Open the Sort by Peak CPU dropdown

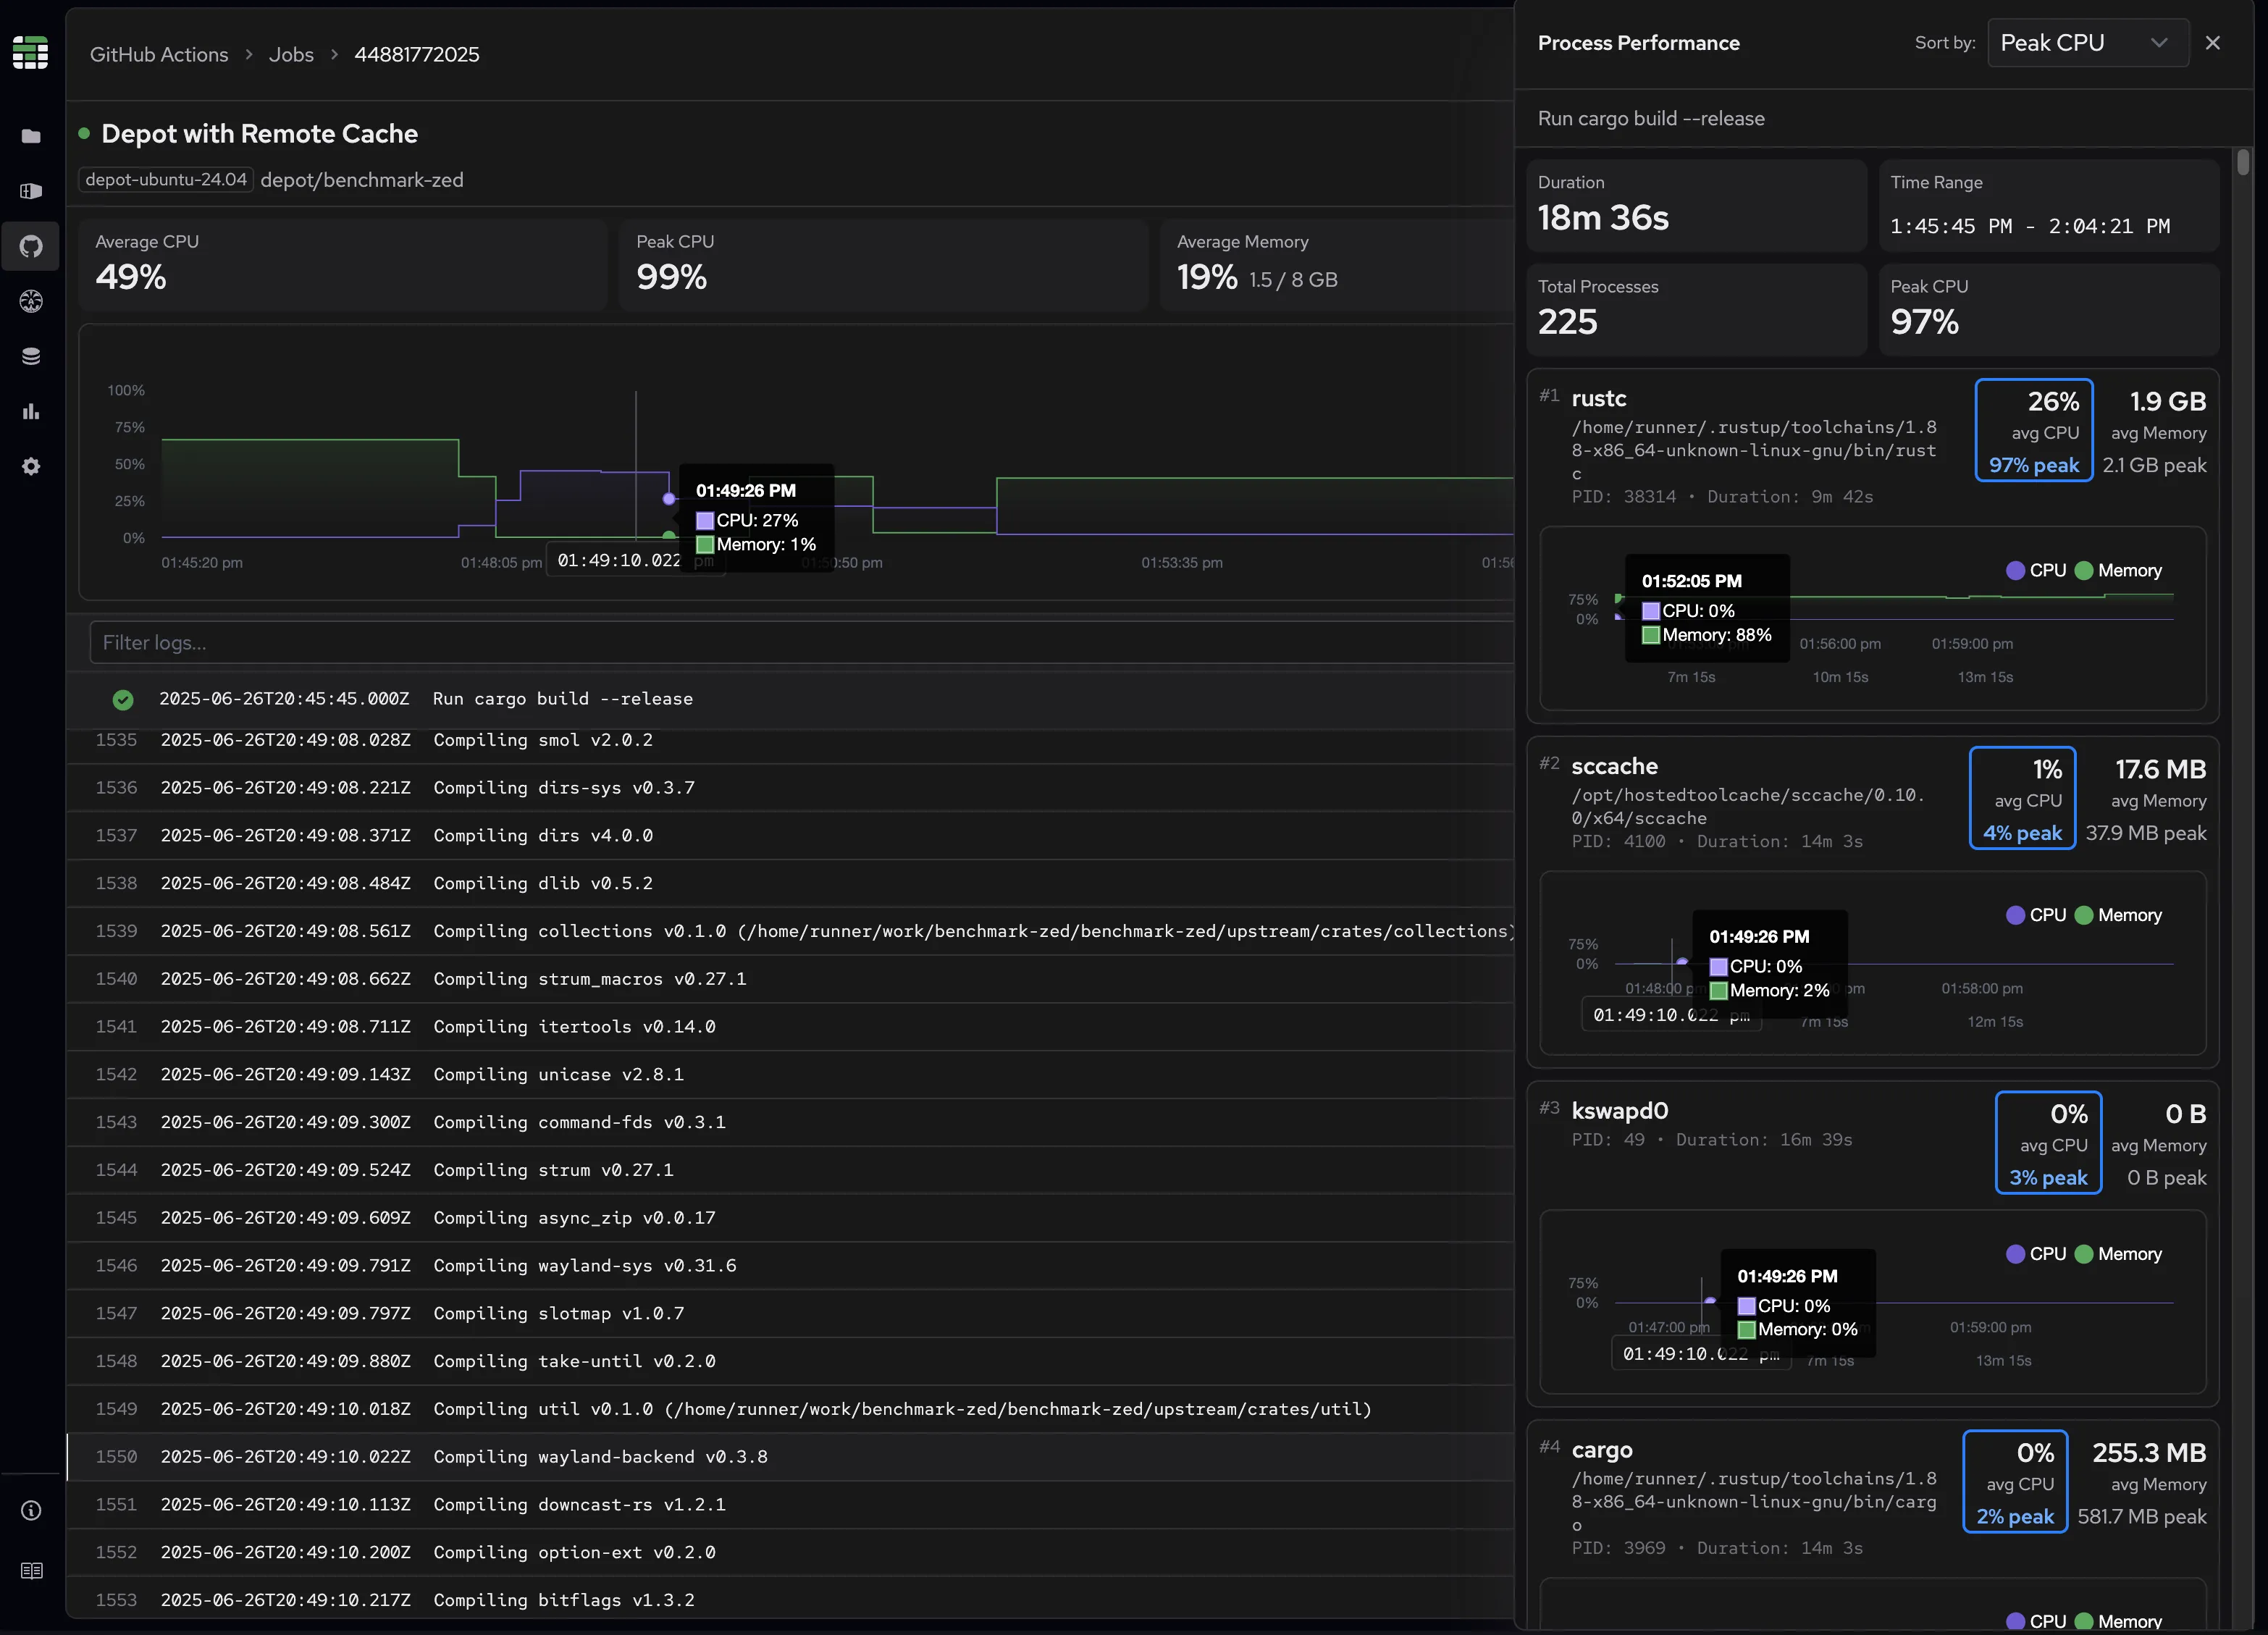click(2087, 42)
